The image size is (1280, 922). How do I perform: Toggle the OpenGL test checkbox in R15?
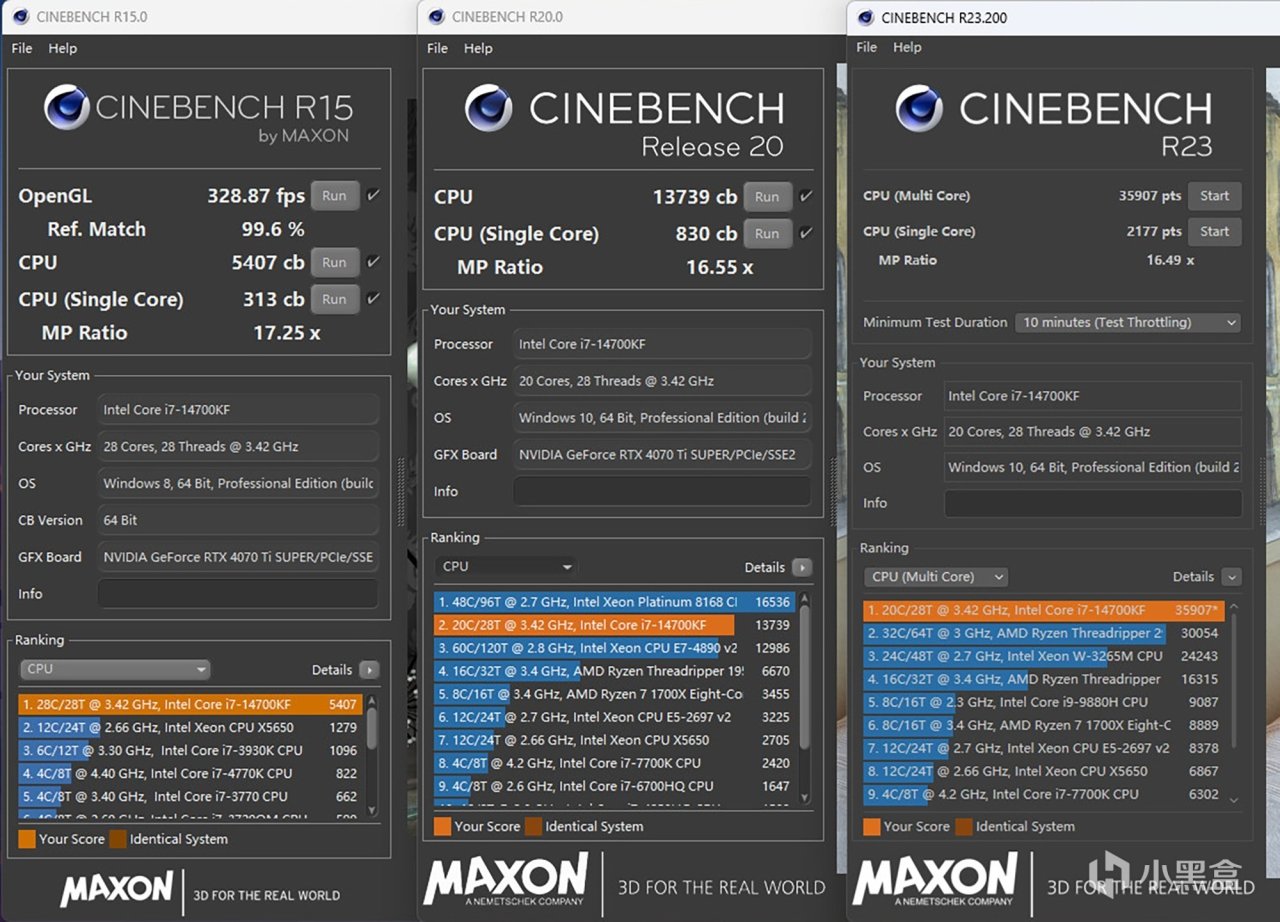click(x=373, y=196)
